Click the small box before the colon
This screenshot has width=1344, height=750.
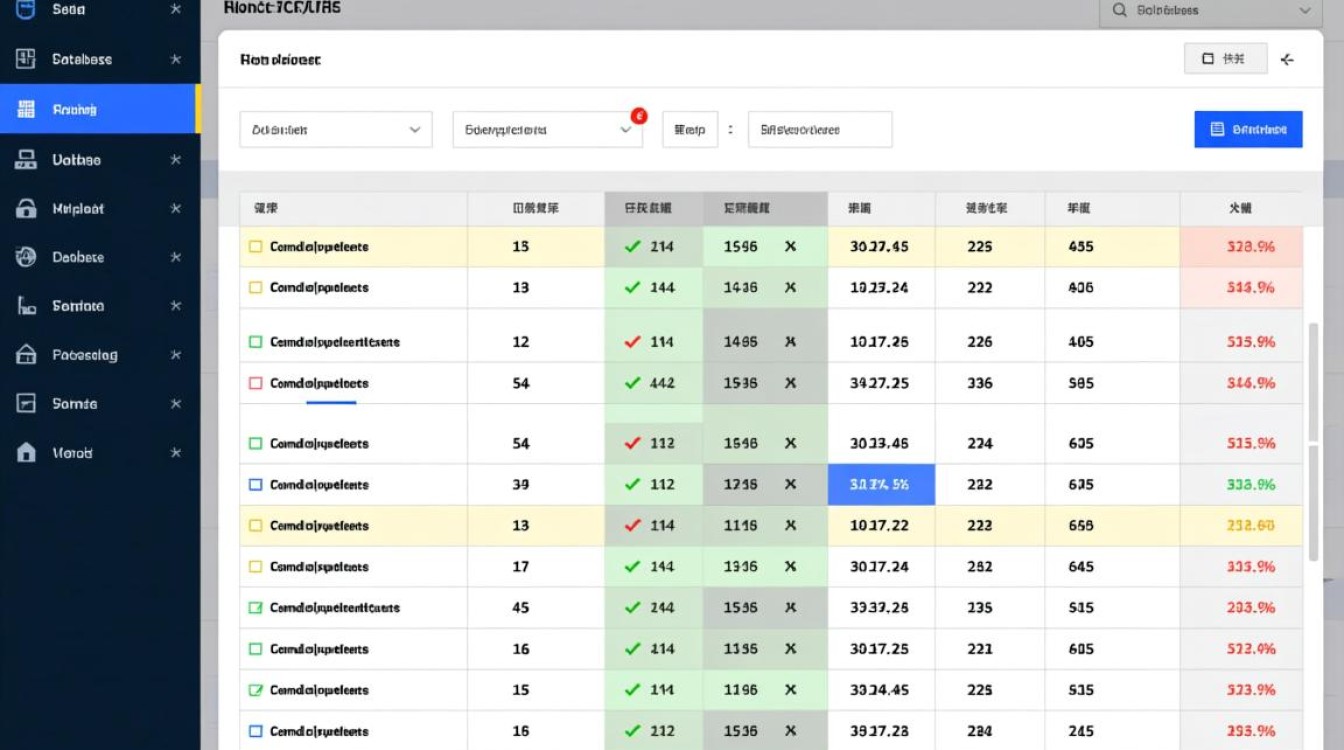[690, 129]
